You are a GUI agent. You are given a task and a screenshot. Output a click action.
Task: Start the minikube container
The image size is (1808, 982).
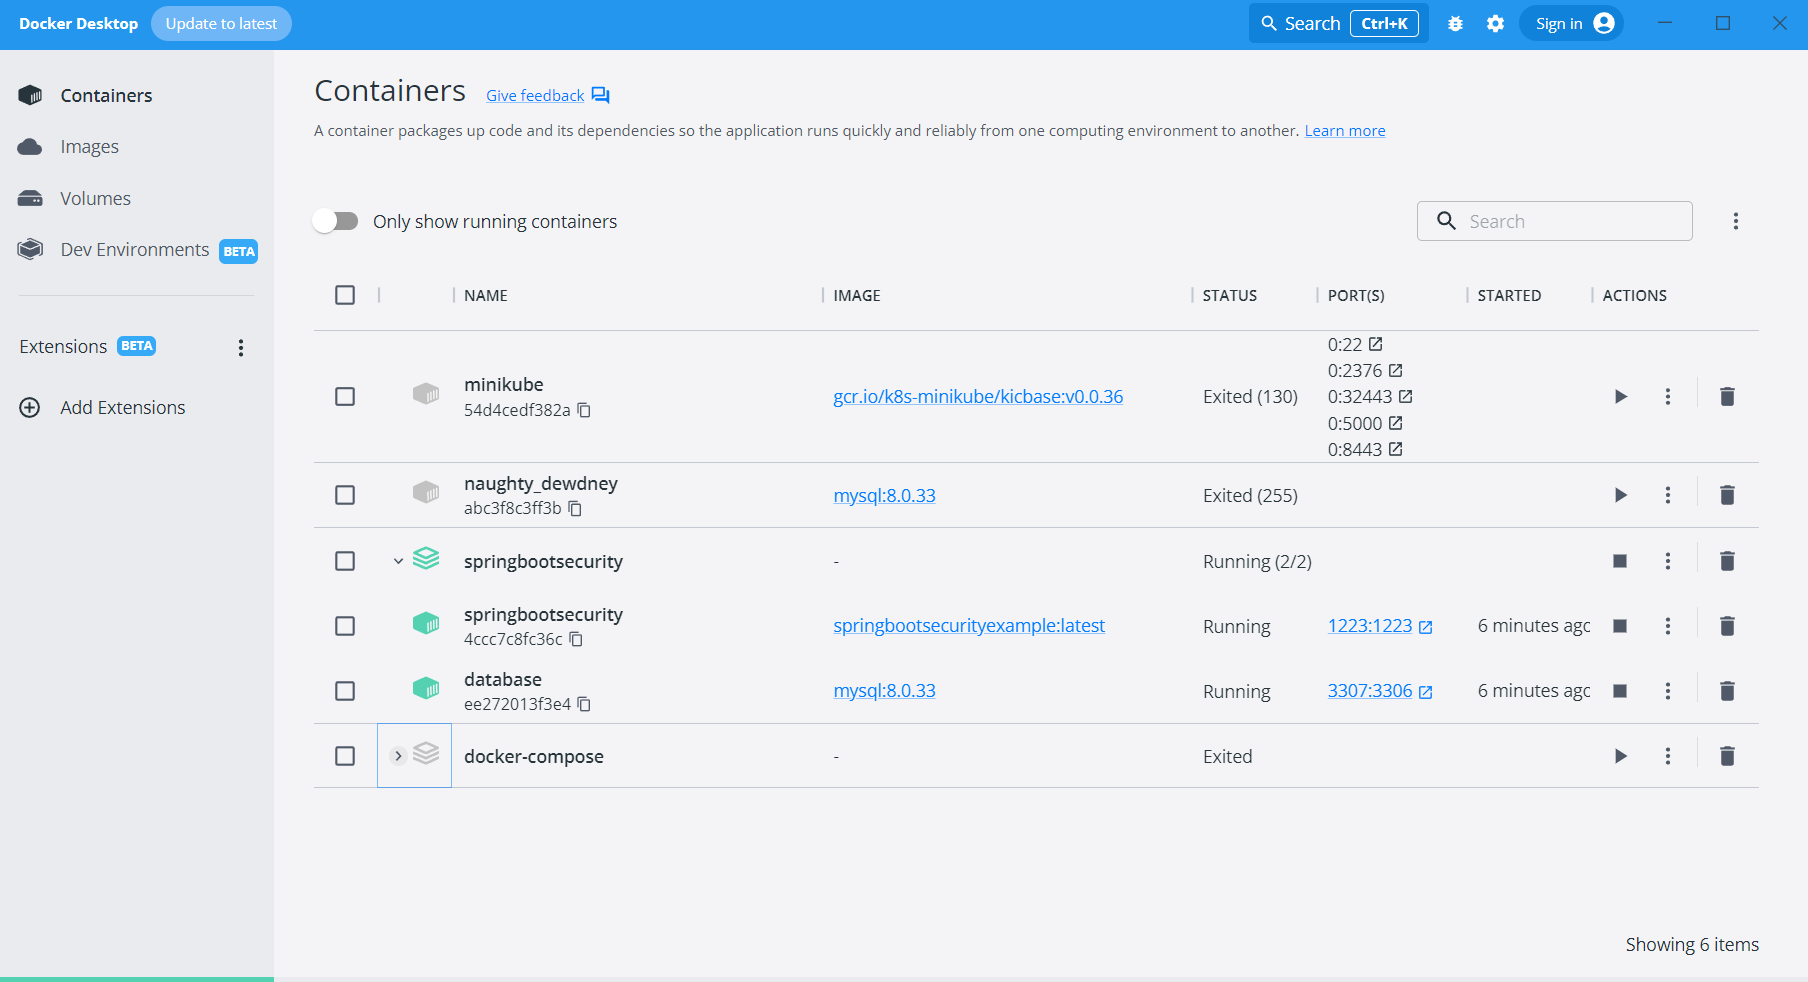tap(1620, 397)
